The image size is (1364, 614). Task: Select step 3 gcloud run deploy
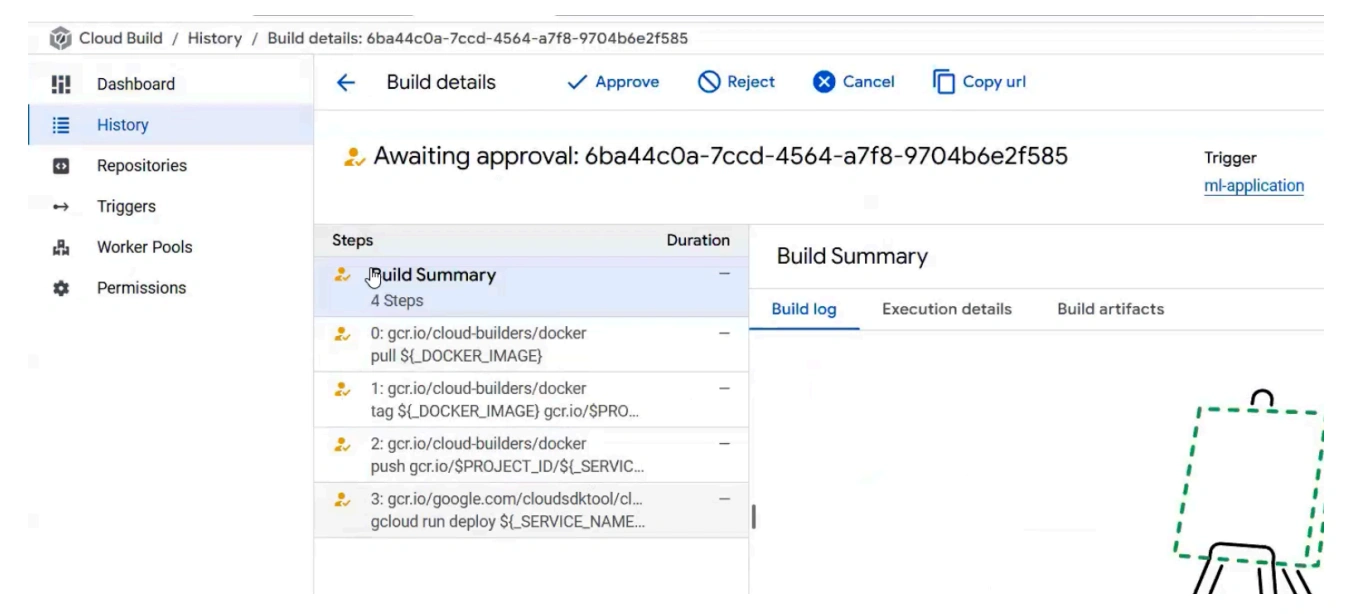(x=531, y=510)
